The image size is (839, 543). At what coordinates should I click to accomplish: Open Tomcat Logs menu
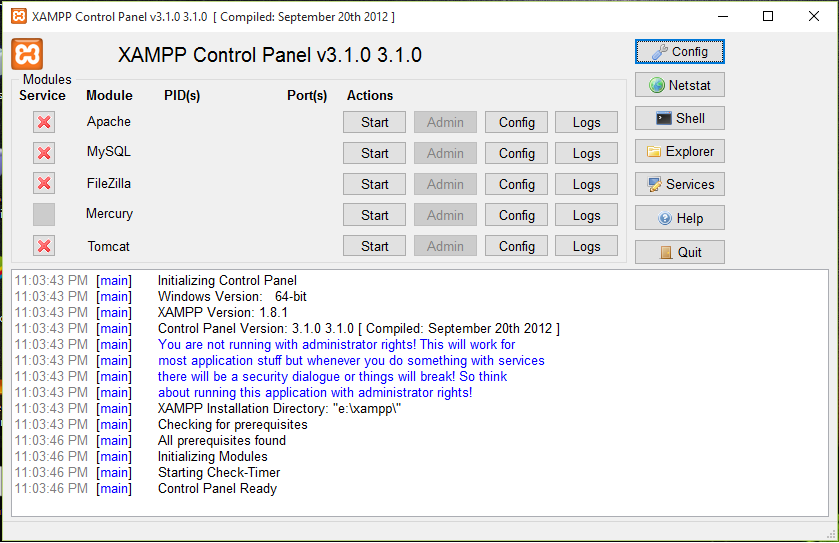pyautogui.click(x=586, y=246)
